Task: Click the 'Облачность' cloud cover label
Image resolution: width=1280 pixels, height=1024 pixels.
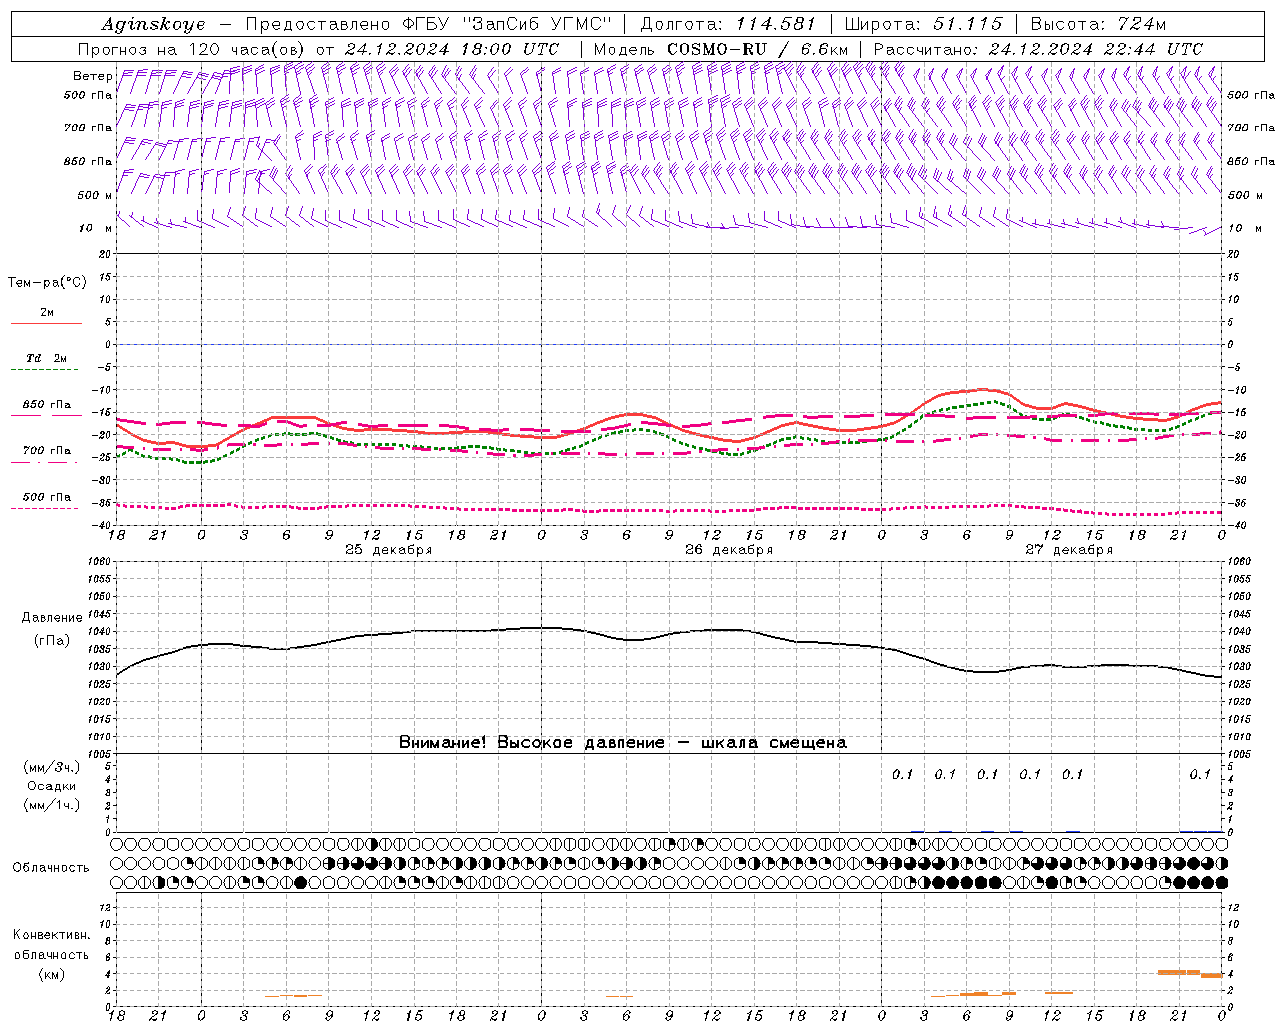Action: pyautogui.click(x=51, y=867)
